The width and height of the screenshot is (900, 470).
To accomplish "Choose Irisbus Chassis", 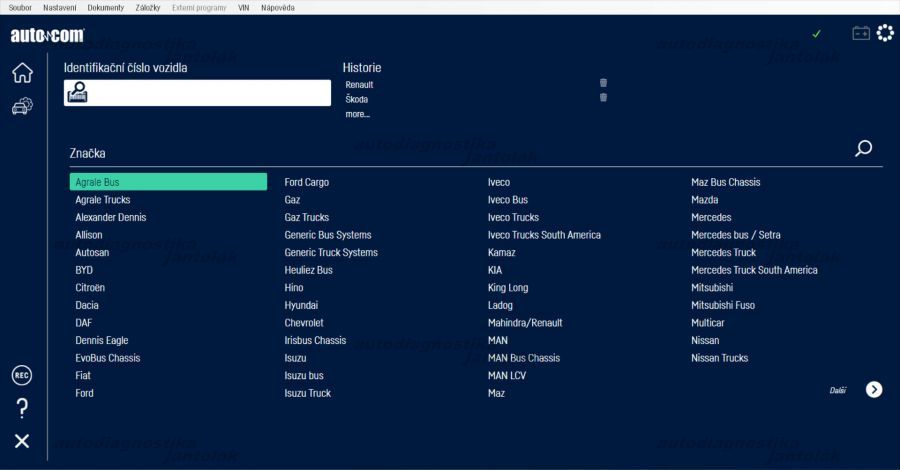I will [315, 340].
